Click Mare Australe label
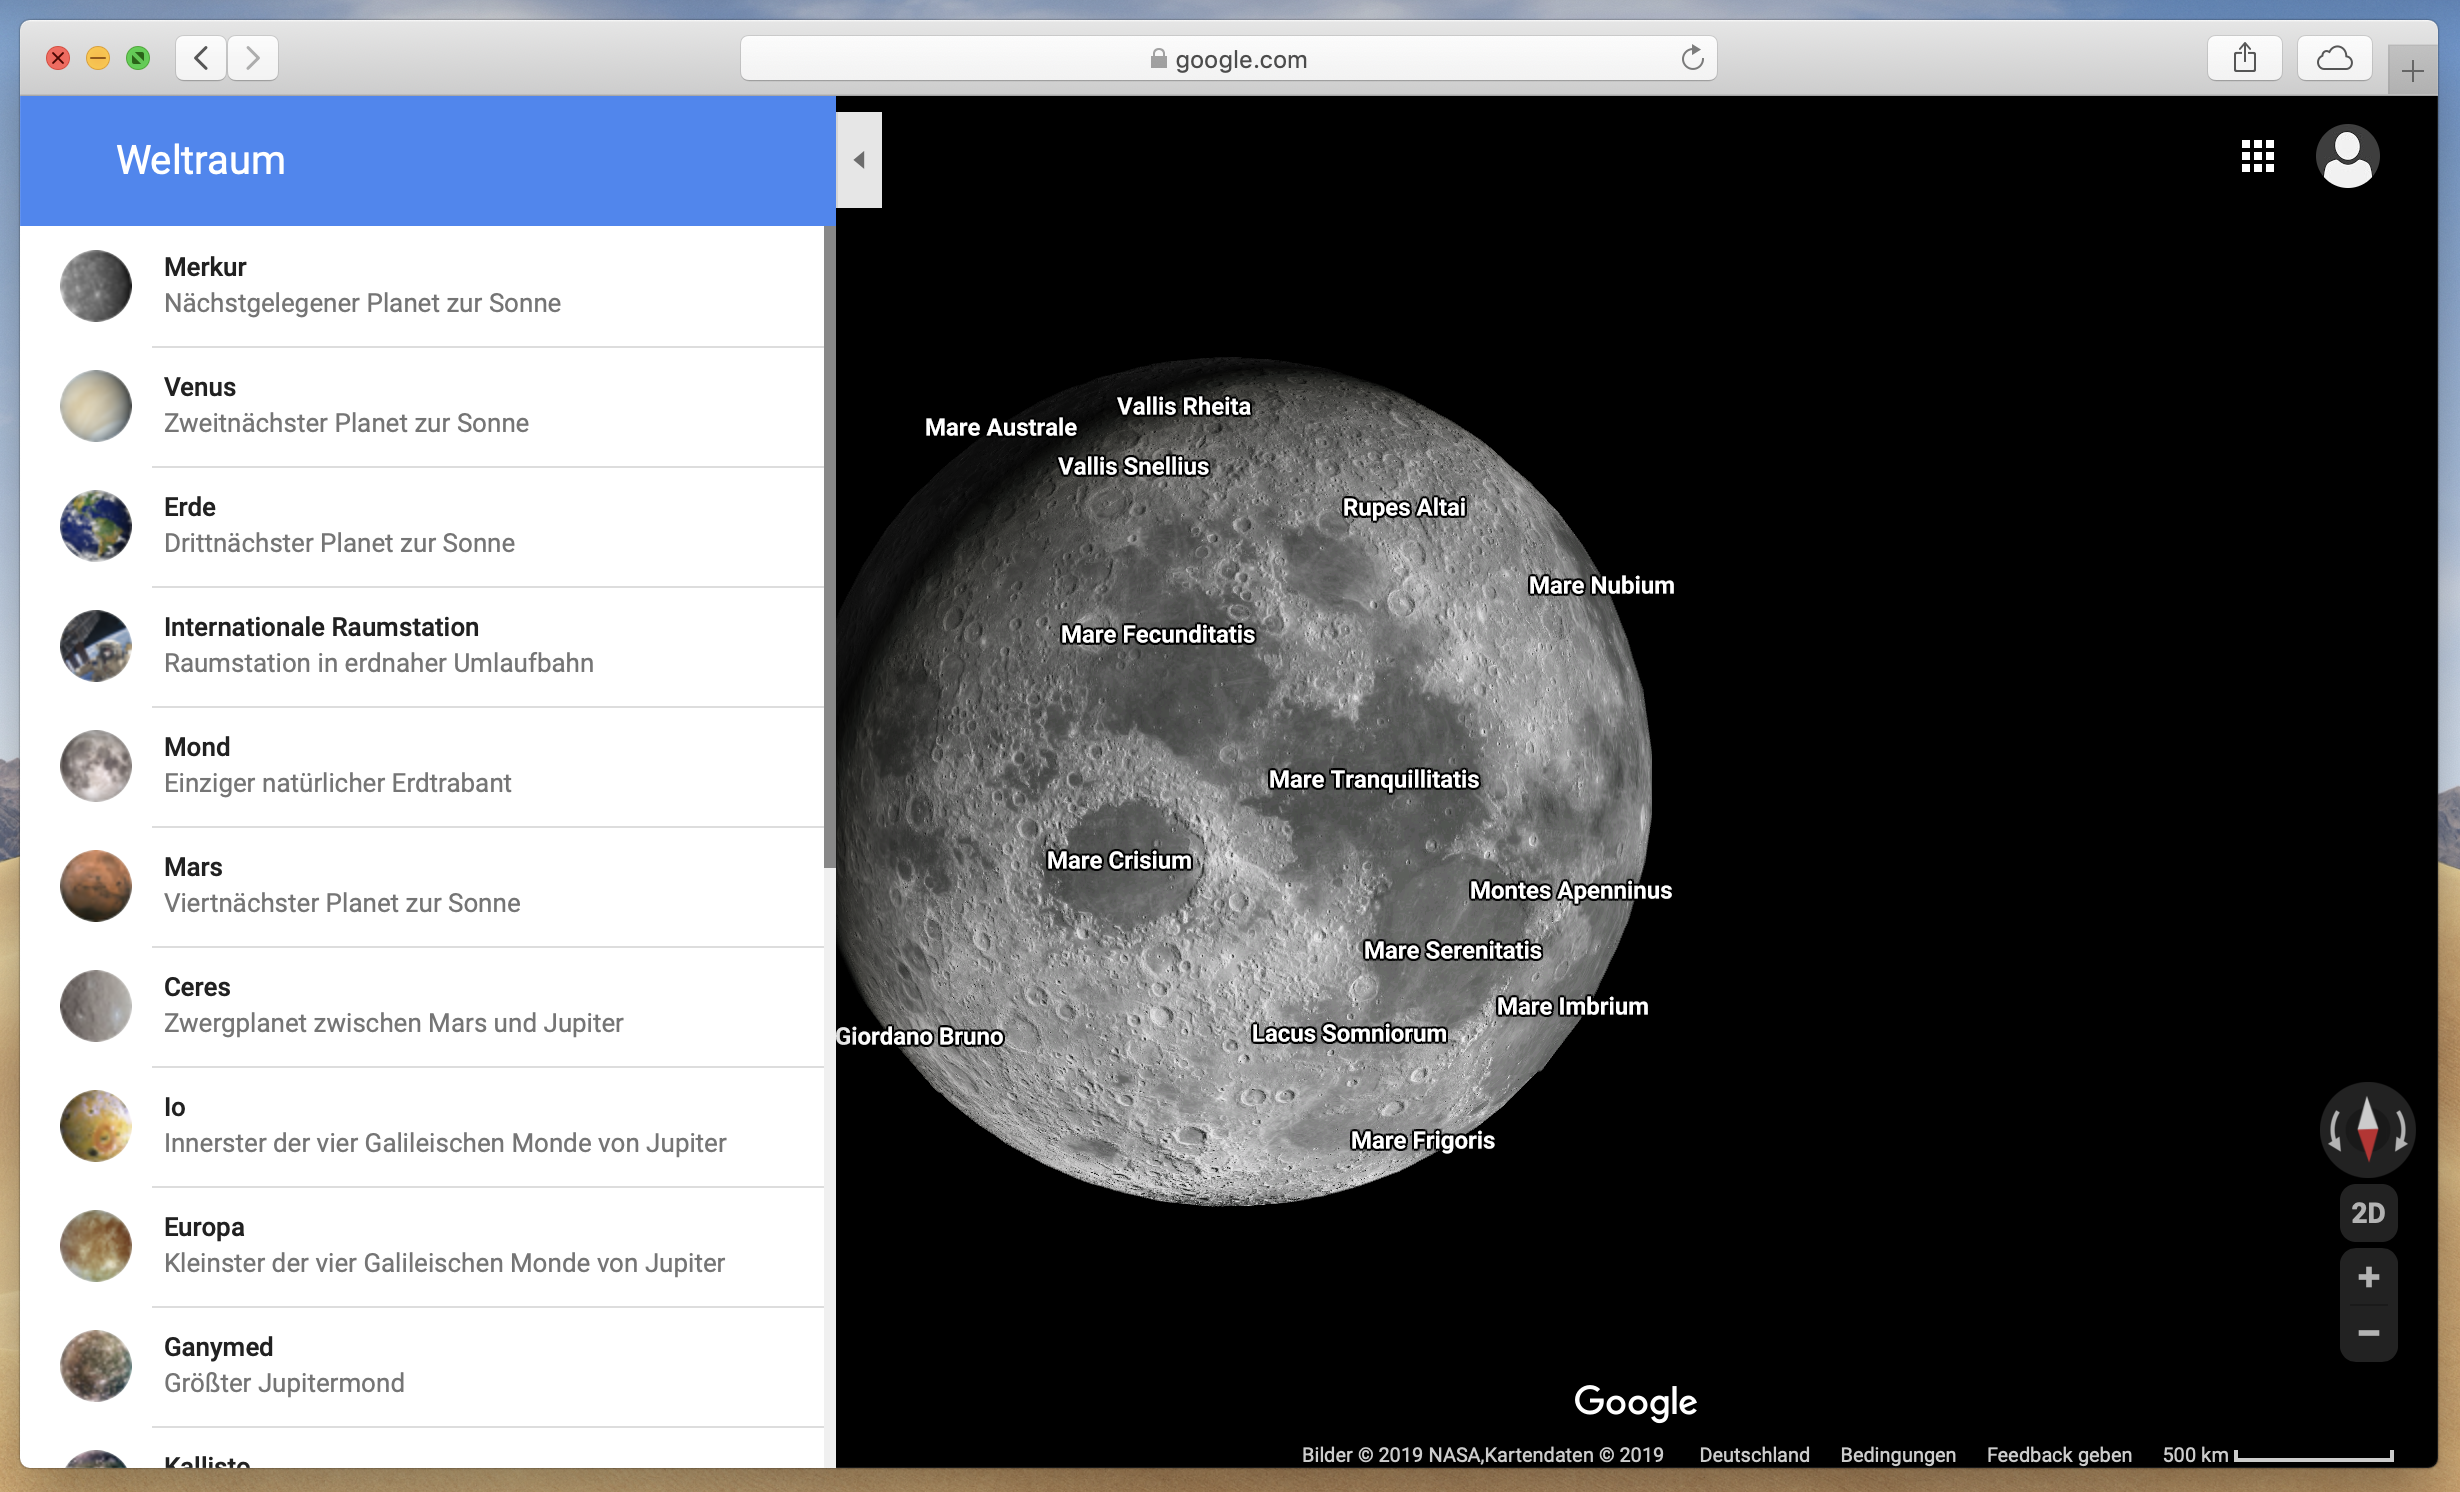 click(x=1001, y=427)
